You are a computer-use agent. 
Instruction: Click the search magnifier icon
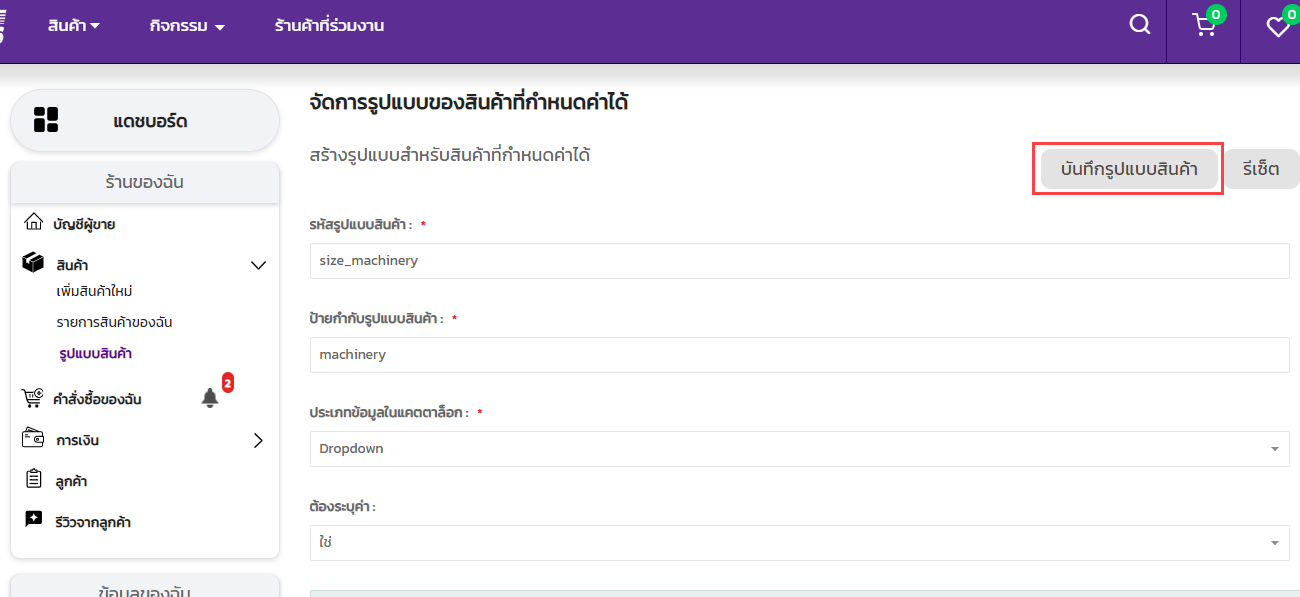(1139, 25)
